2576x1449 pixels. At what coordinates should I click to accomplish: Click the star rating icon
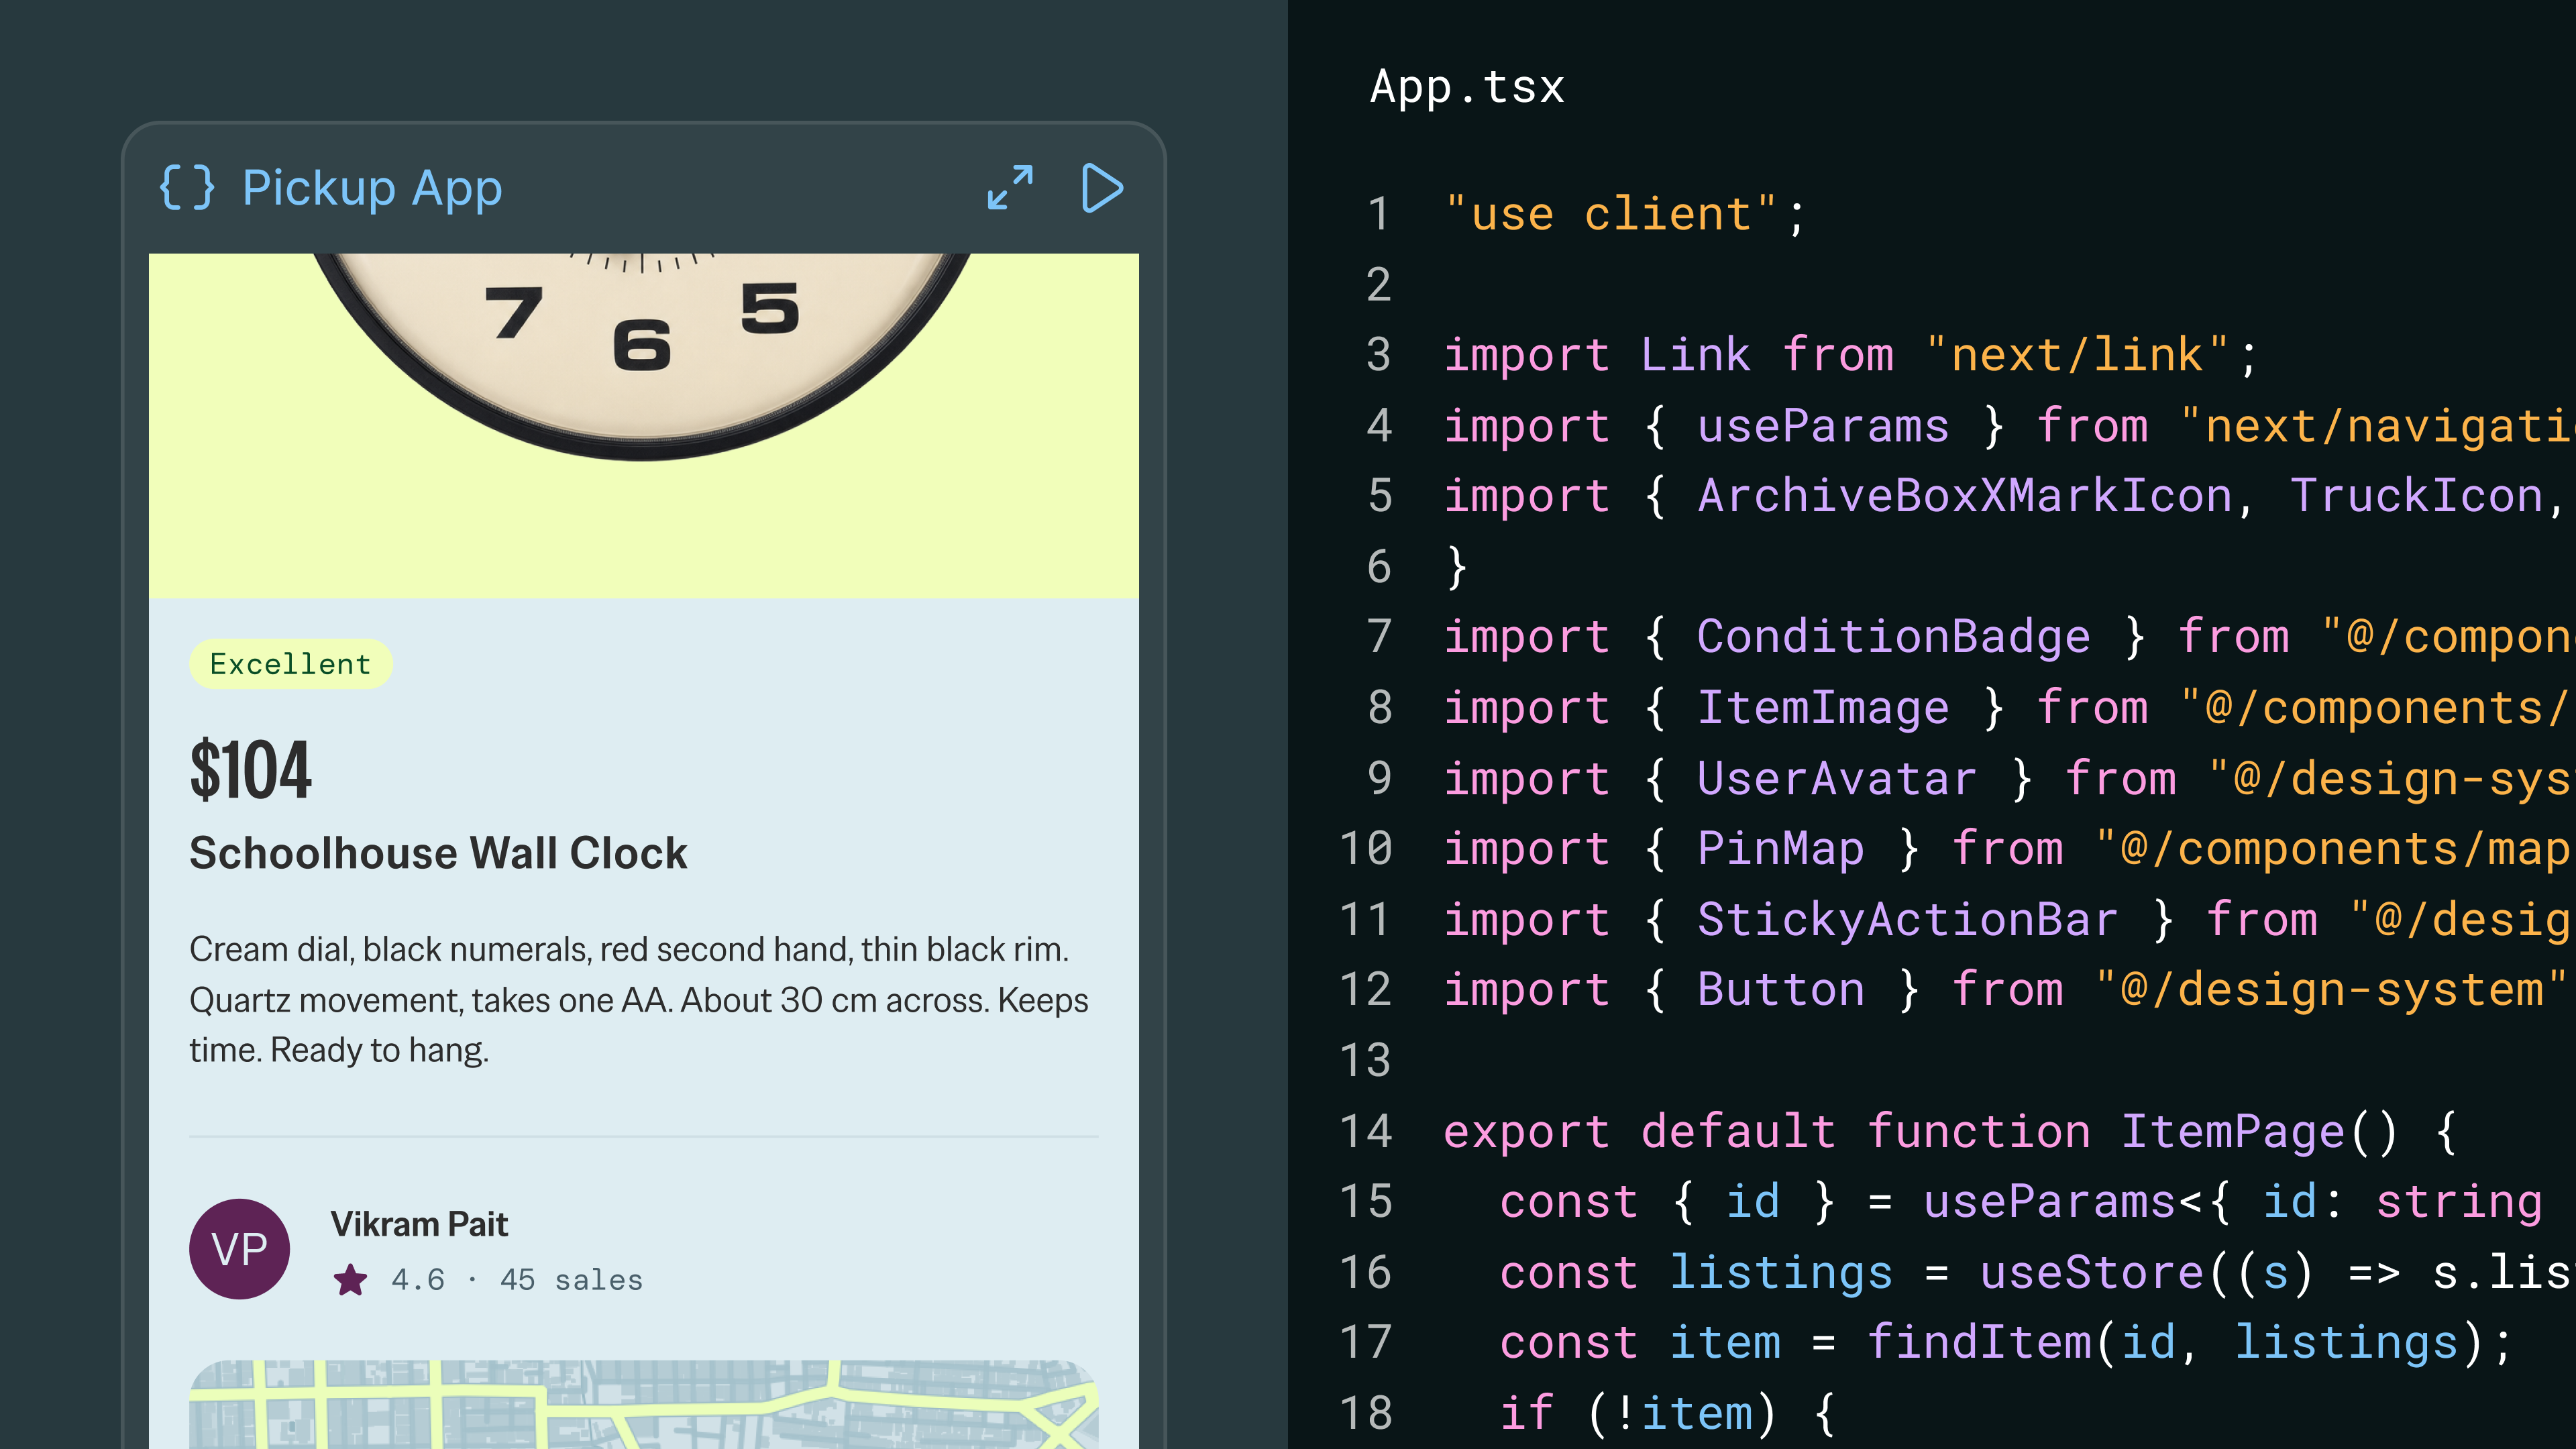click(350, 1279)
